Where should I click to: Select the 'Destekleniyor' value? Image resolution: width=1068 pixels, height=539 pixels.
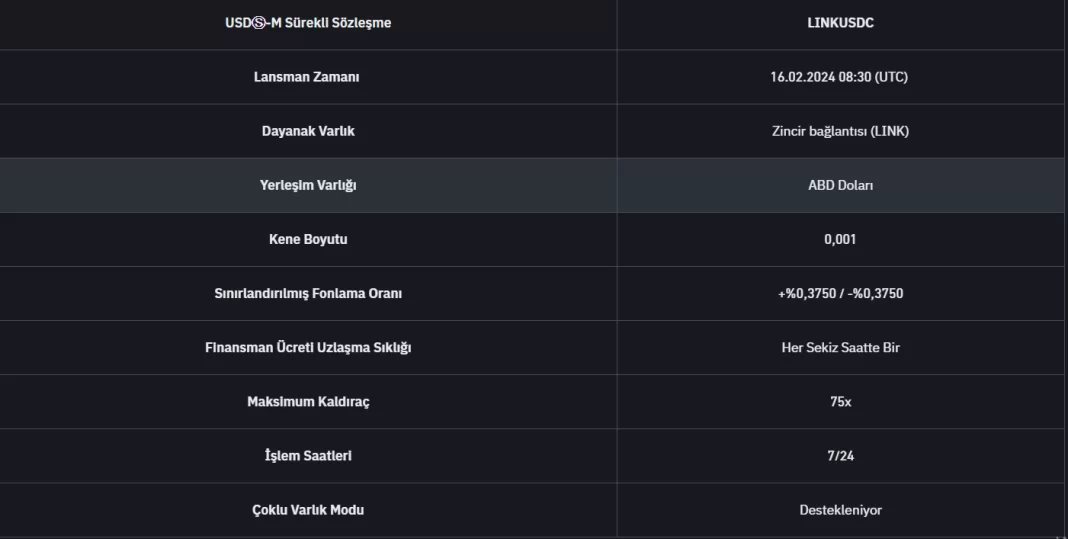pyautogui.click(x=840, y=509)
